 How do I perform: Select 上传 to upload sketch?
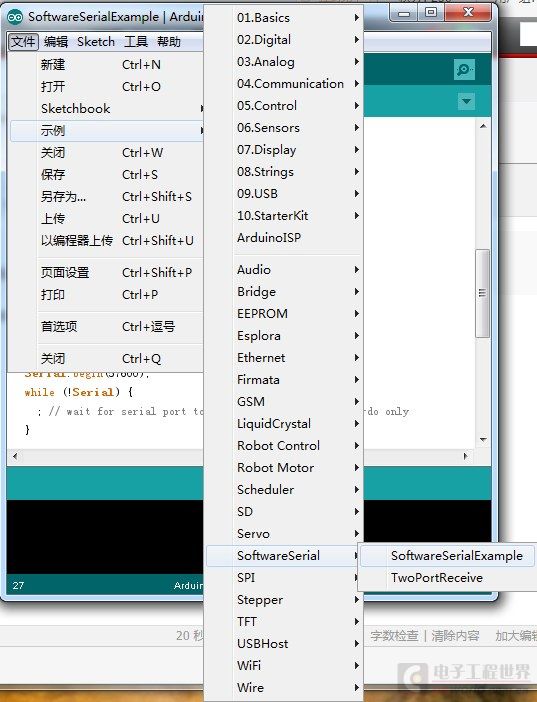coord(107,218)
